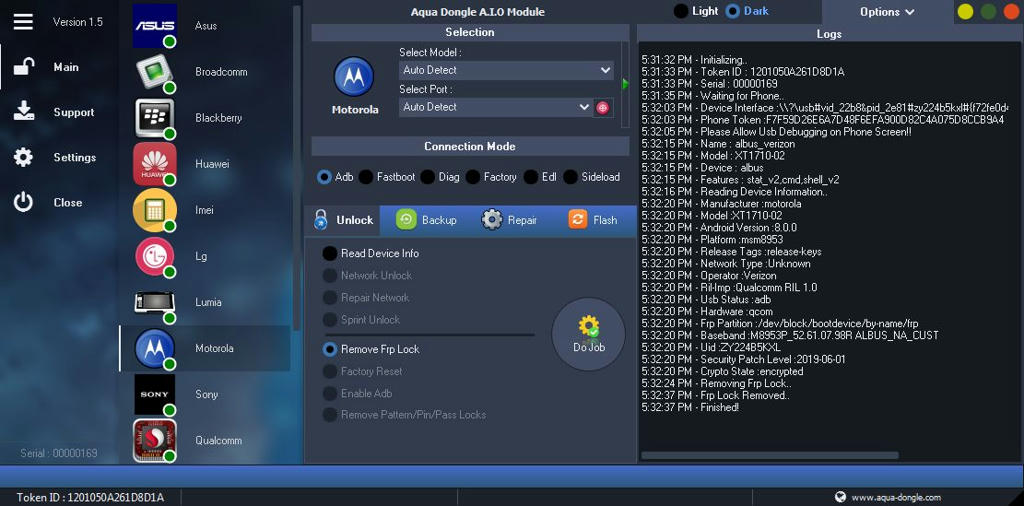Choose Fastboot connection mode
The height and width of the screenshot is (506, 1024).
[387, 177]
